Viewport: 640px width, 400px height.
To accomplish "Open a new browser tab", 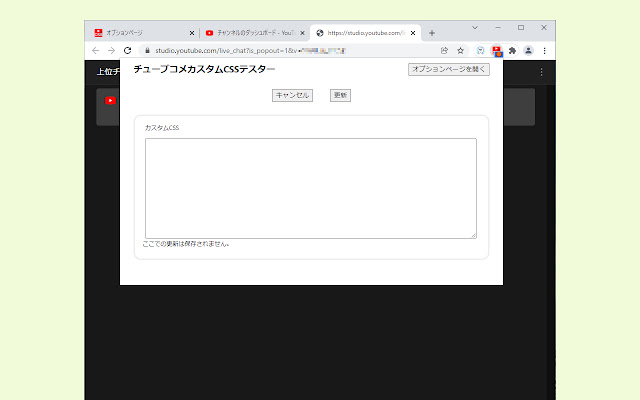I will pyautogui.click(x=432, y=33).
